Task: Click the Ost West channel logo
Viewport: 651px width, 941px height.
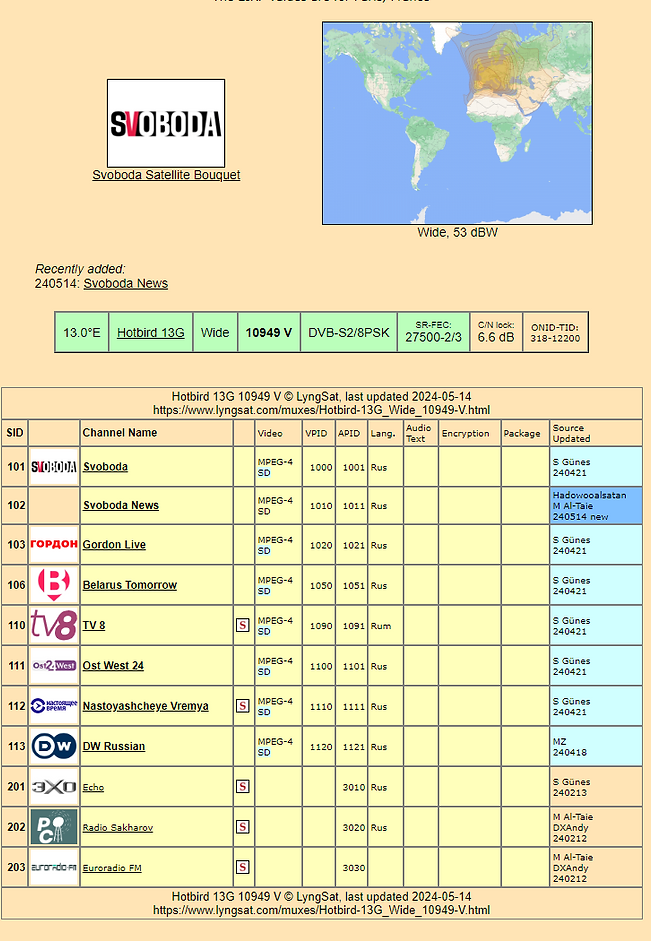Action: tap(54, 666)
